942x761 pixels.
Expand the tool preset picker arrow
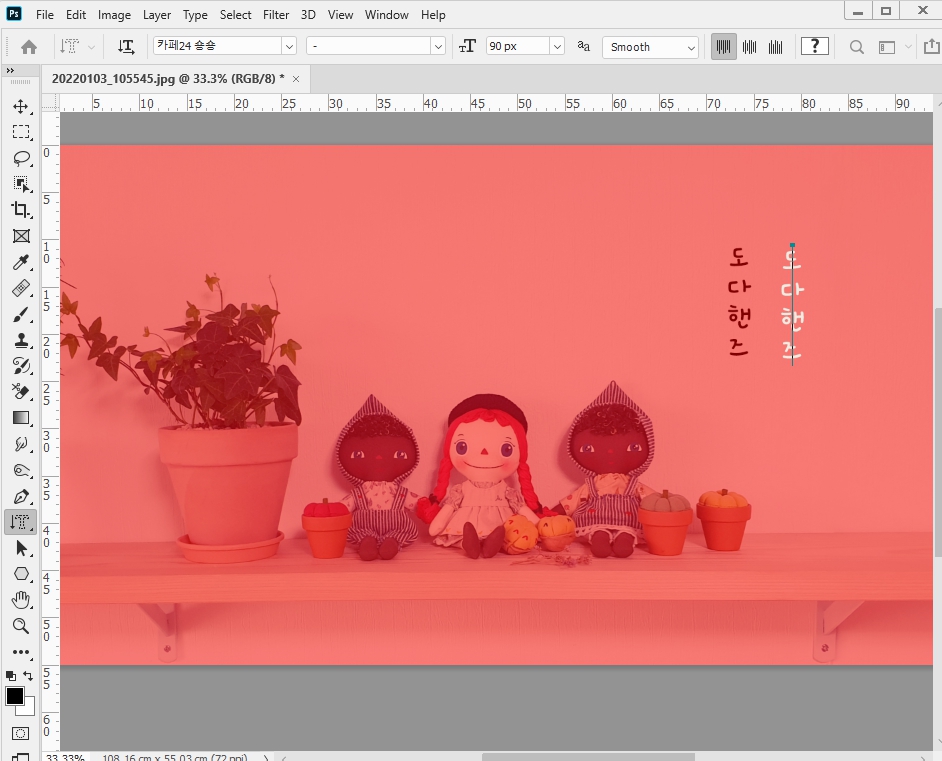click(91, 47)
